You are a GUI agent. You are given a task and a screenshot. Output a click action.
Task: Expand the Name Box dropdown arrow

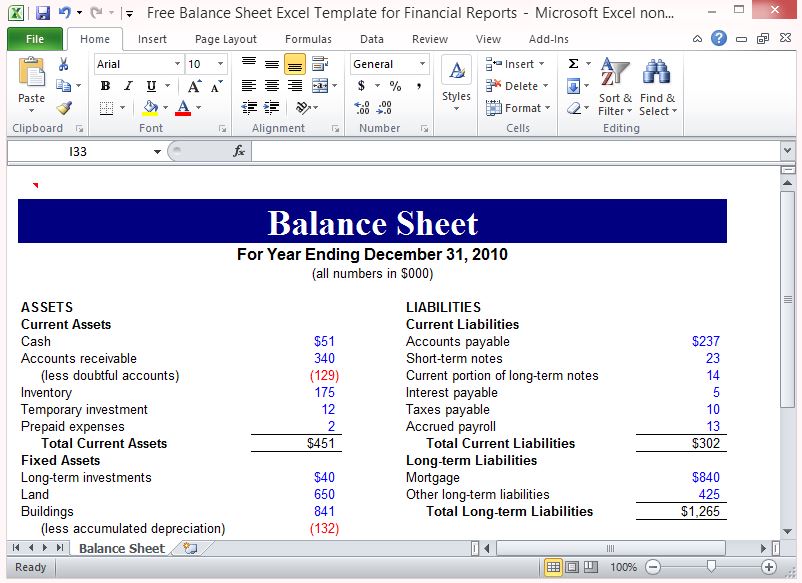157,151
